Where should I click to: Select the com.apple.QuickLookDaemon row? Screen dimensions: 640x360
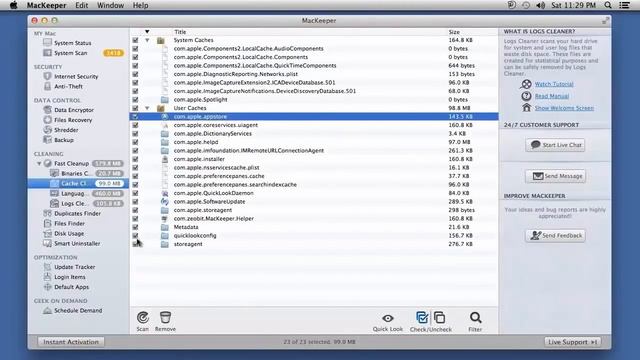point(314,193)
